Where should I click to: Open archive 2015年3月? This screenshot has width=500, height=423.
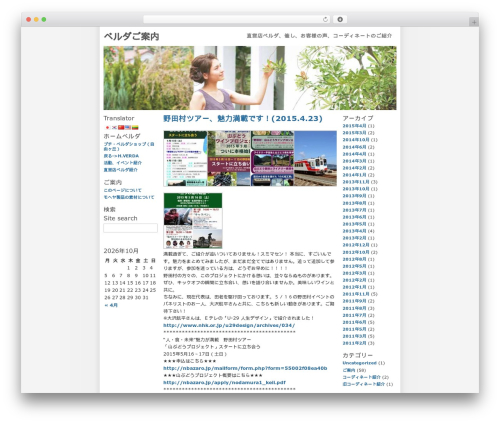click(354, 133)
